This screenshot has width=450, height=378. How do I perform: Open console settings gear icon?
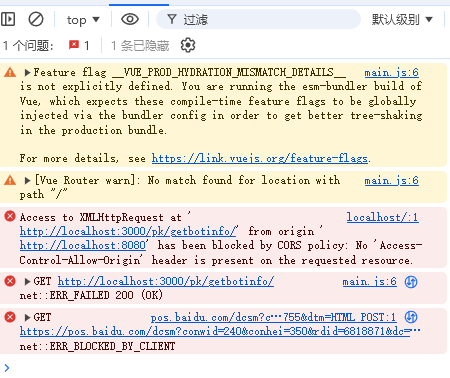coord(188,45)
